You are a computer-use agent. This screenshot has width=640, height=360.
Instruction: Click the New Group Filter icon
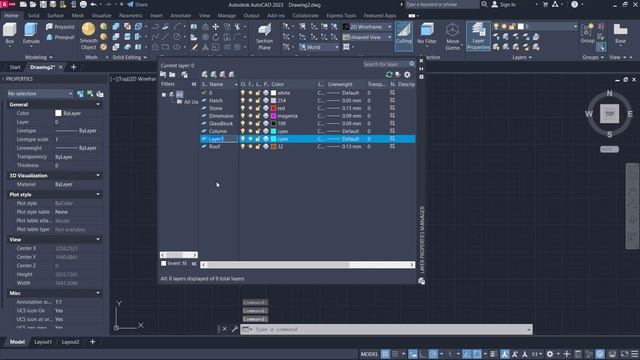coord(172,74)
